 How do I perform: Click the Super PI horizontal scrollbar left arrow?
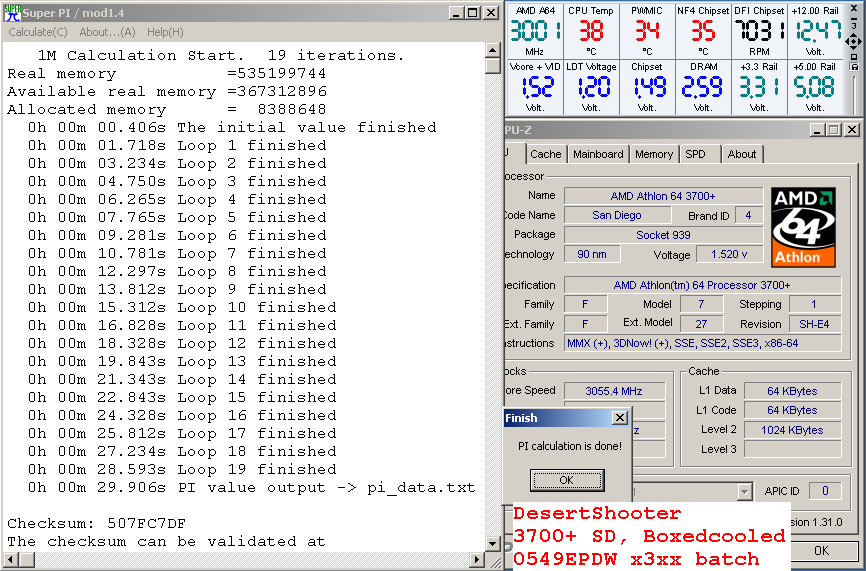[x=10, y=560]
